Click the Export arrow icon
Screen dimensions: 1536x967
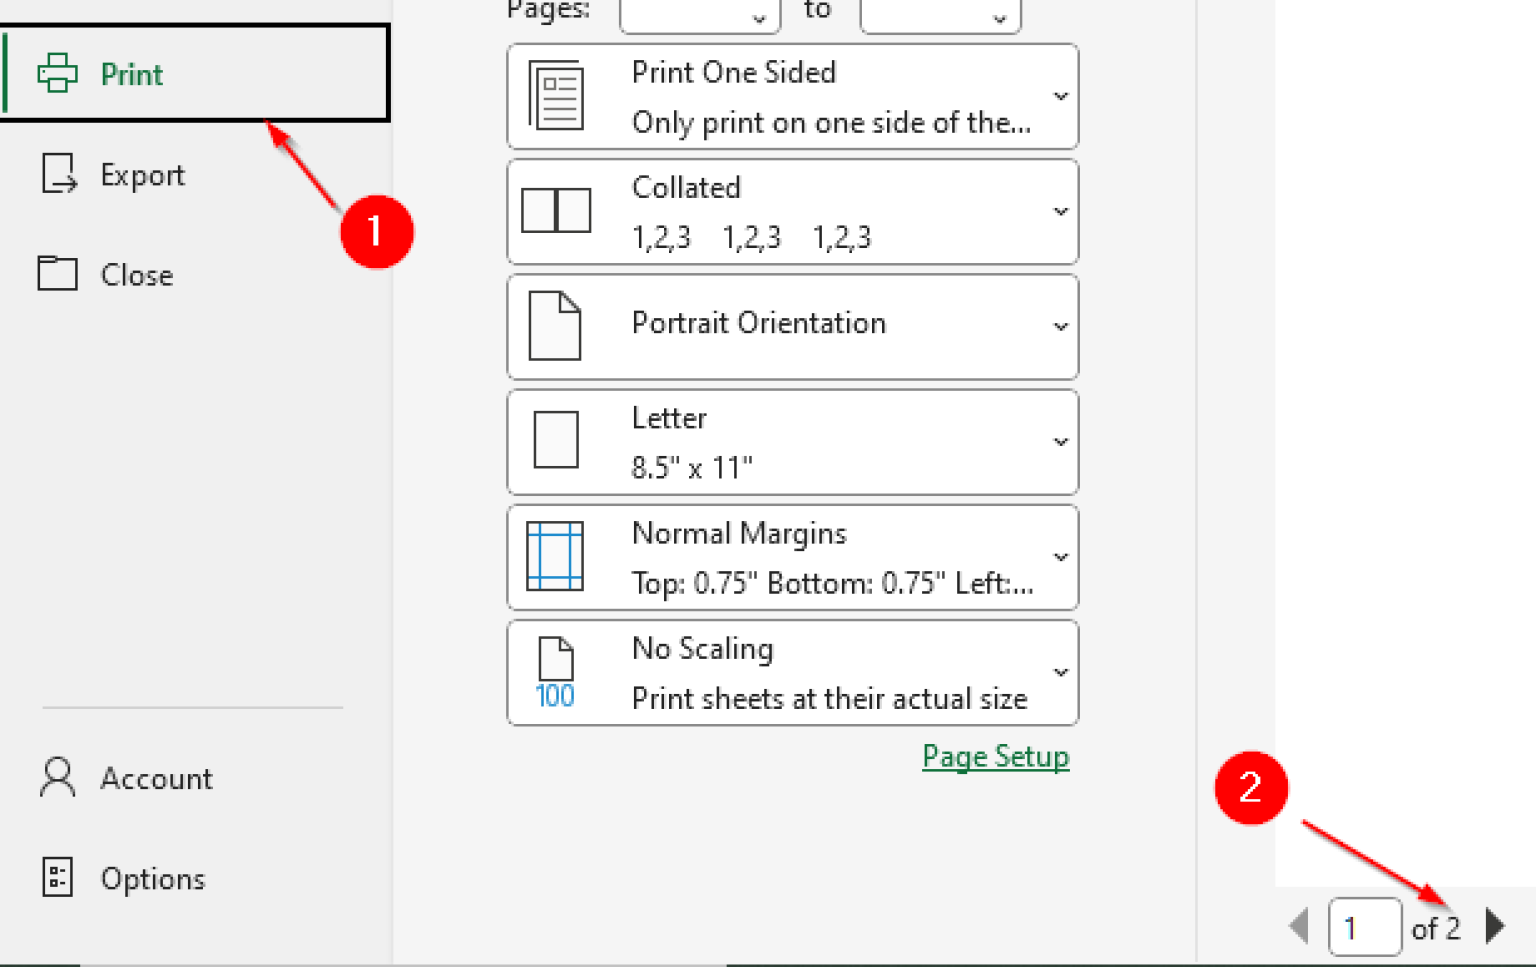coord(57,173)
